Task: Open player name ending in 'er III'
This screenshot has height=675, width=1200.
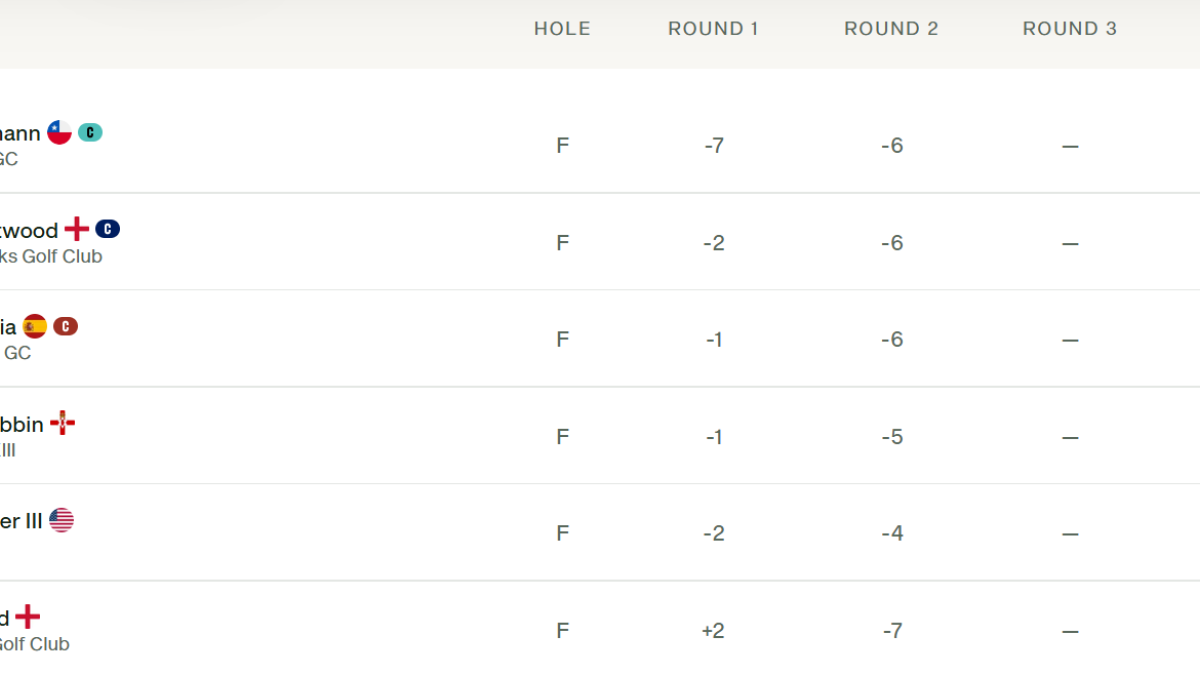Action: [21, 521]
